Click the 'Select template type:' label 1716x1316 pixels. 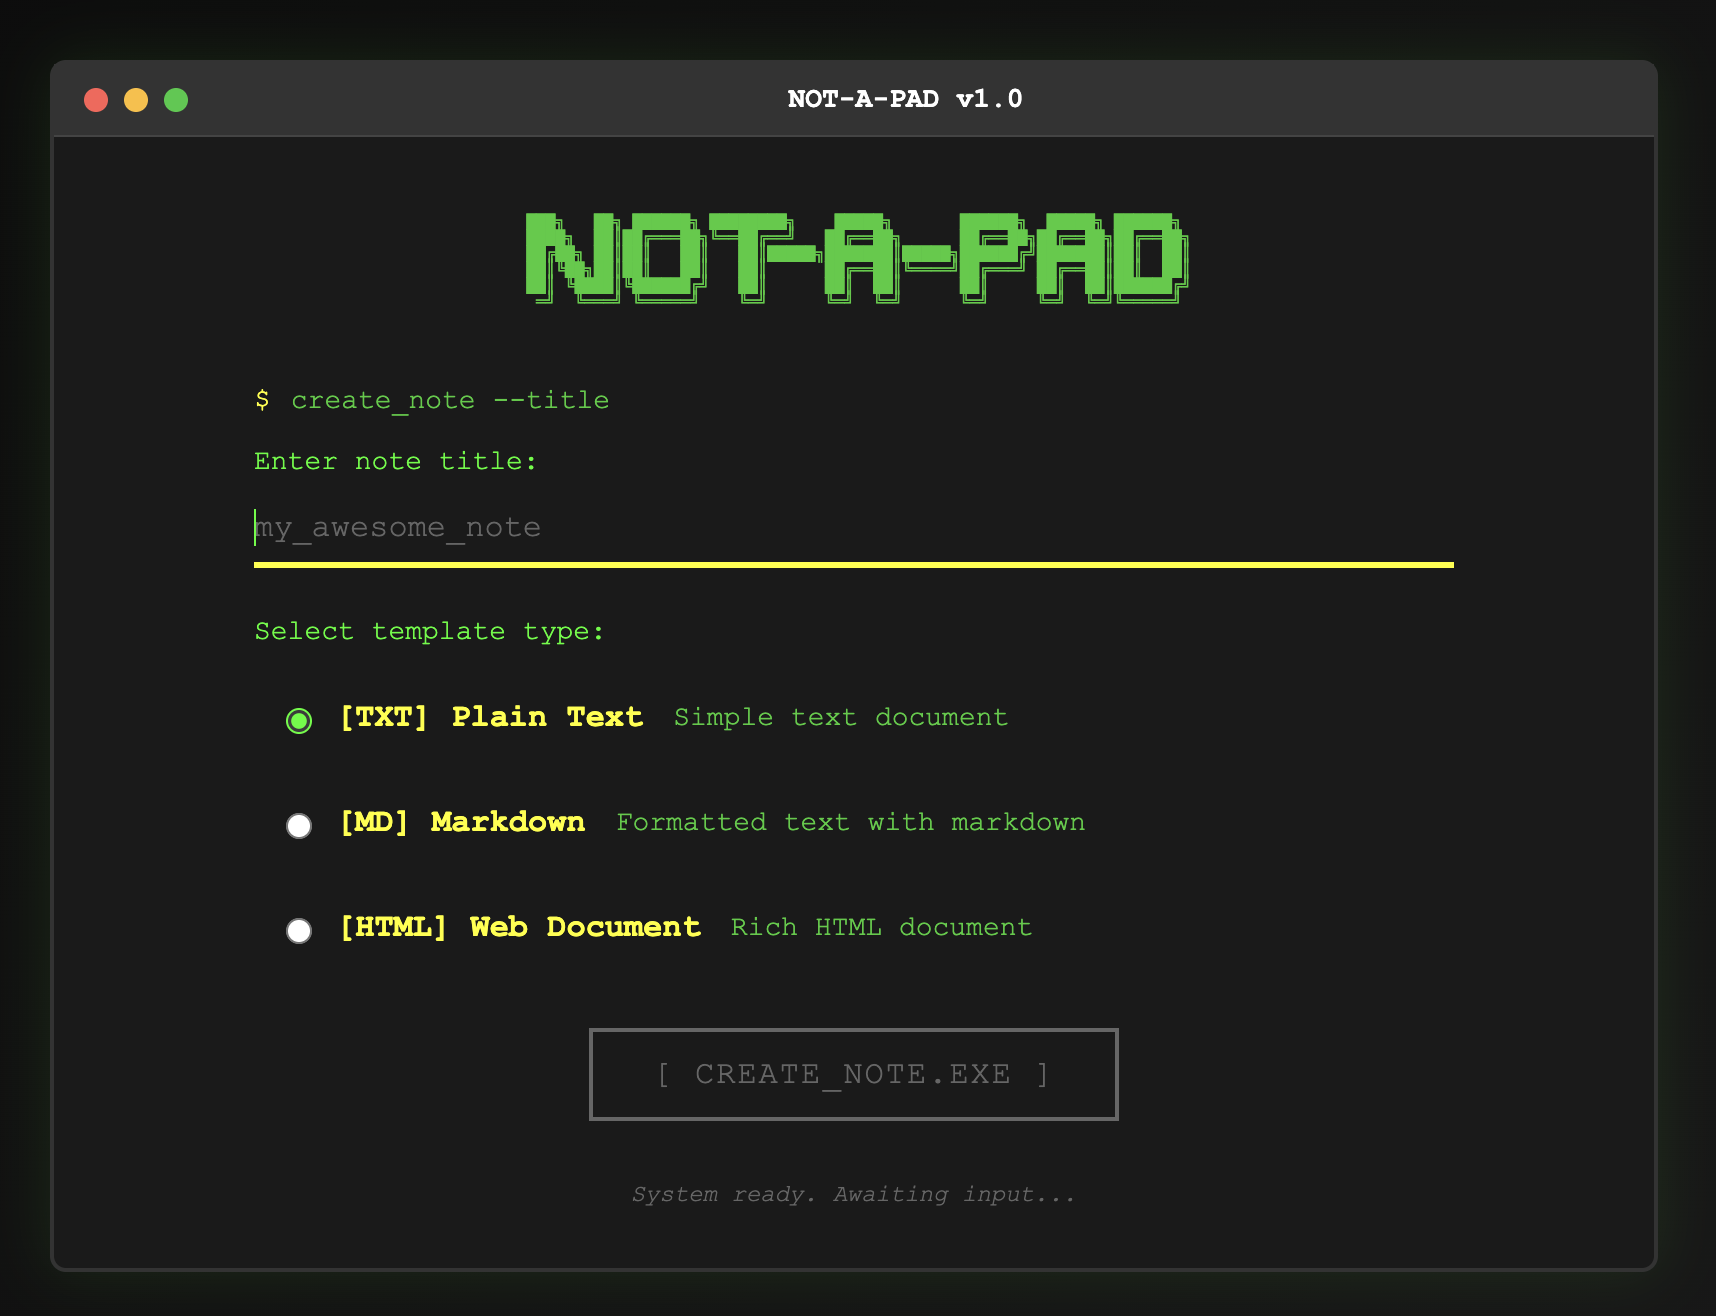coord(430,631)
